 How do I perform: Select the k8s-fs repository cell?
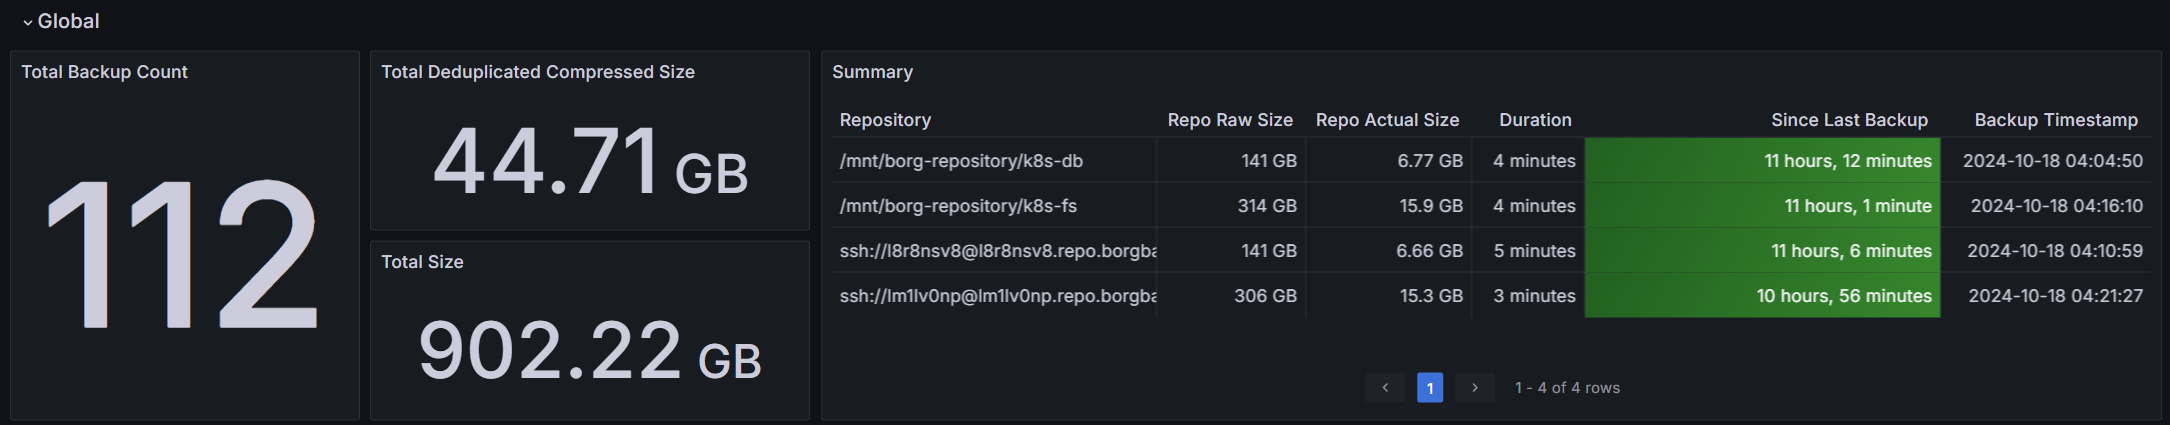958,206
